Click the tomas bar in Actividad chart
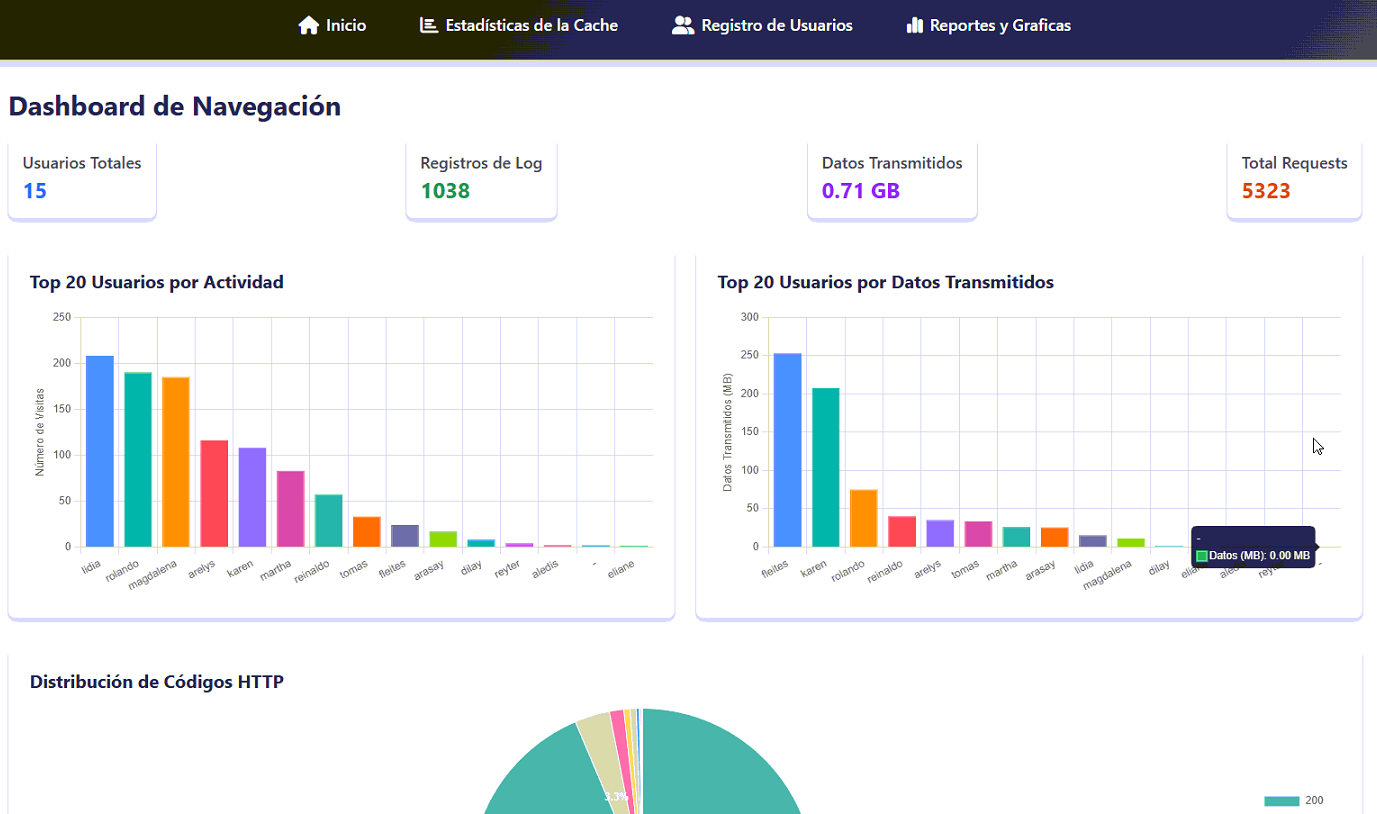The width and height of the screenshot is (1377, 814). pyautogui.click(x=367, y=532)
